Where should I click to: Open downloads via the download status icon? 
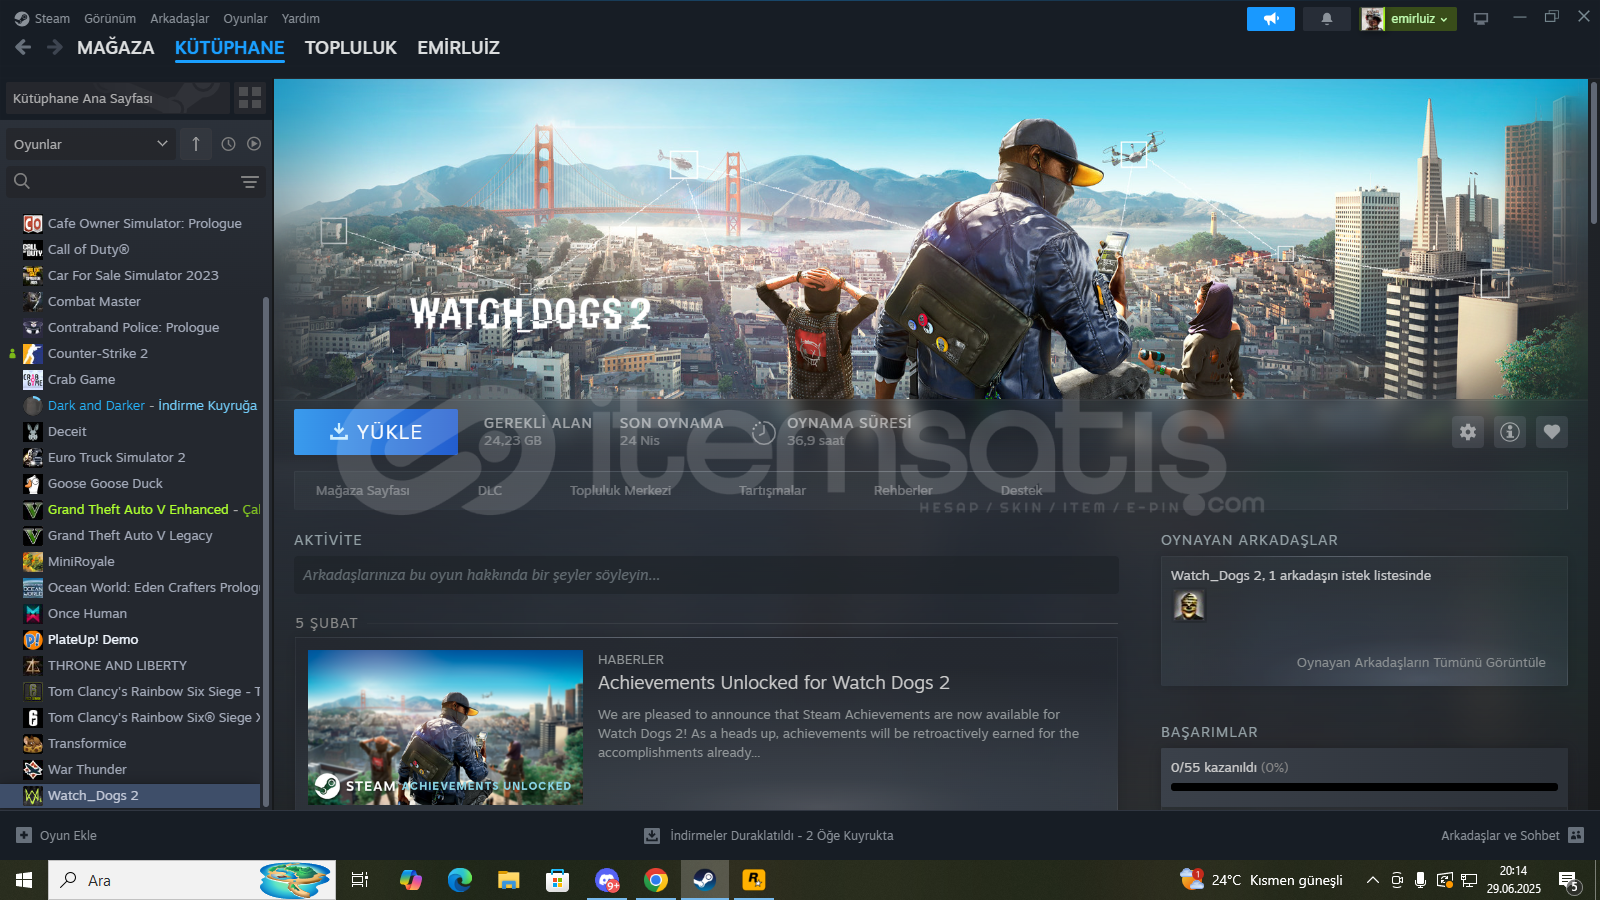652,835
